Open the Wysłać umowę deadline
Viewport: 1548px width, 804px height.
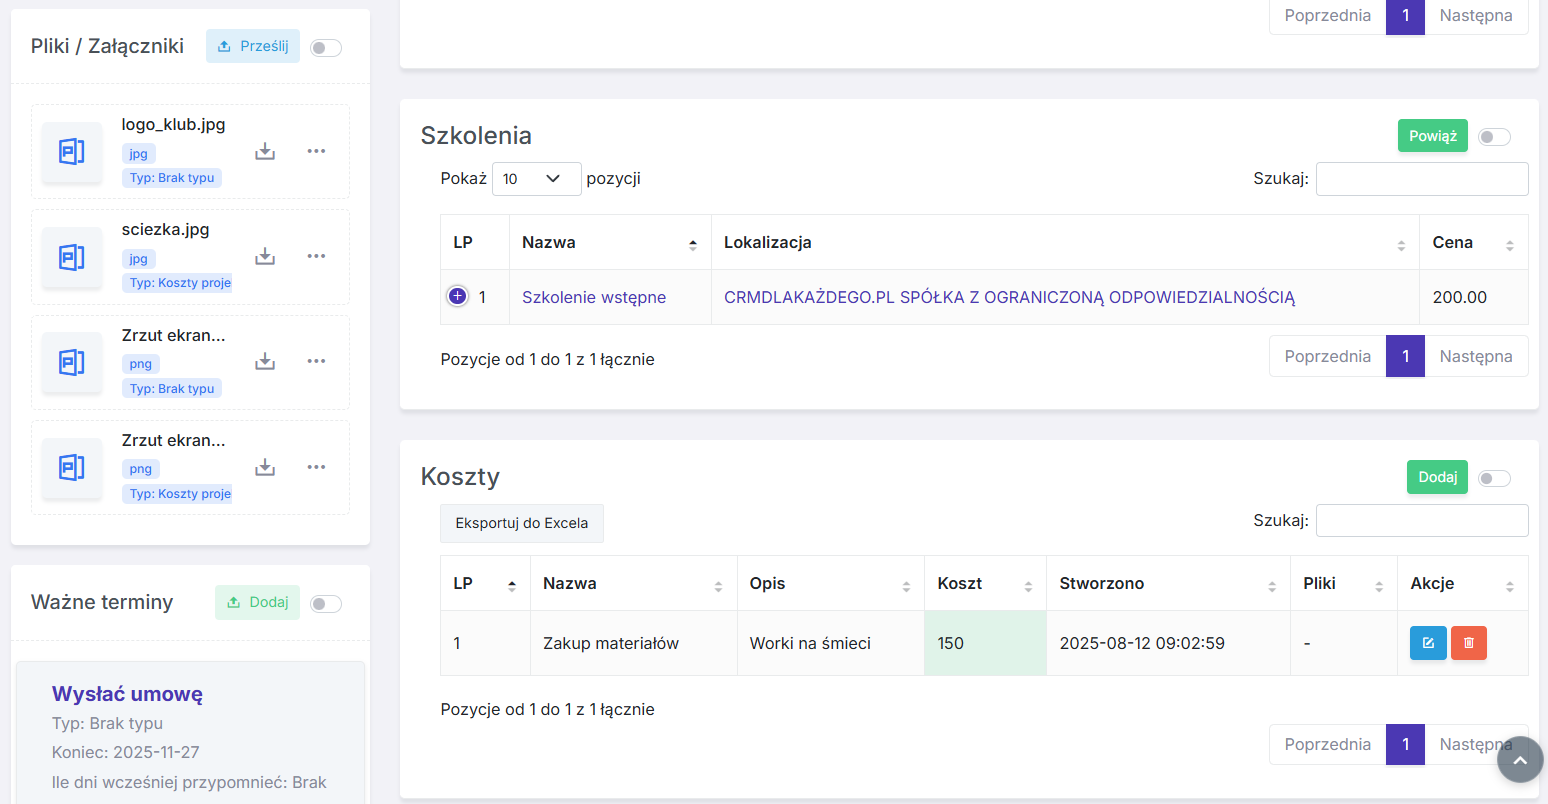coord(127,694)
